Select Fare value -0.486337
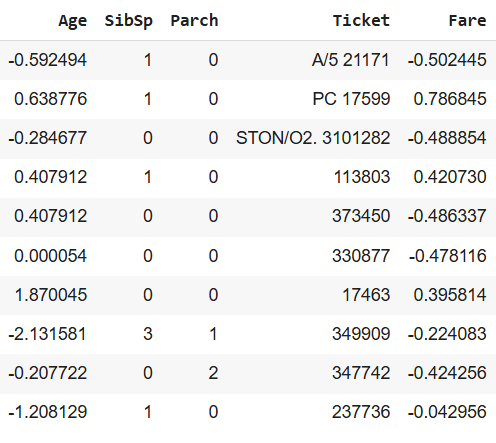This screenshot has width=496, height=443. point(447,216)
